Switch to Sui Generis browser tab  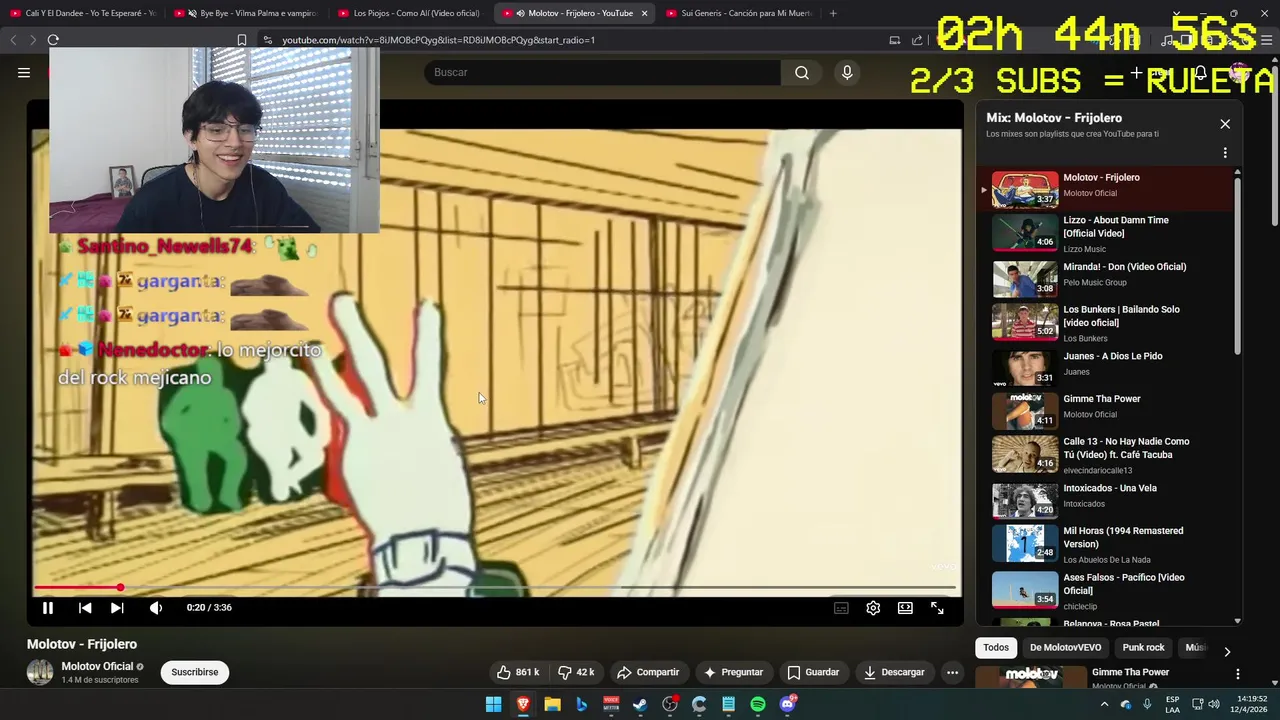[x=738, y=13]
